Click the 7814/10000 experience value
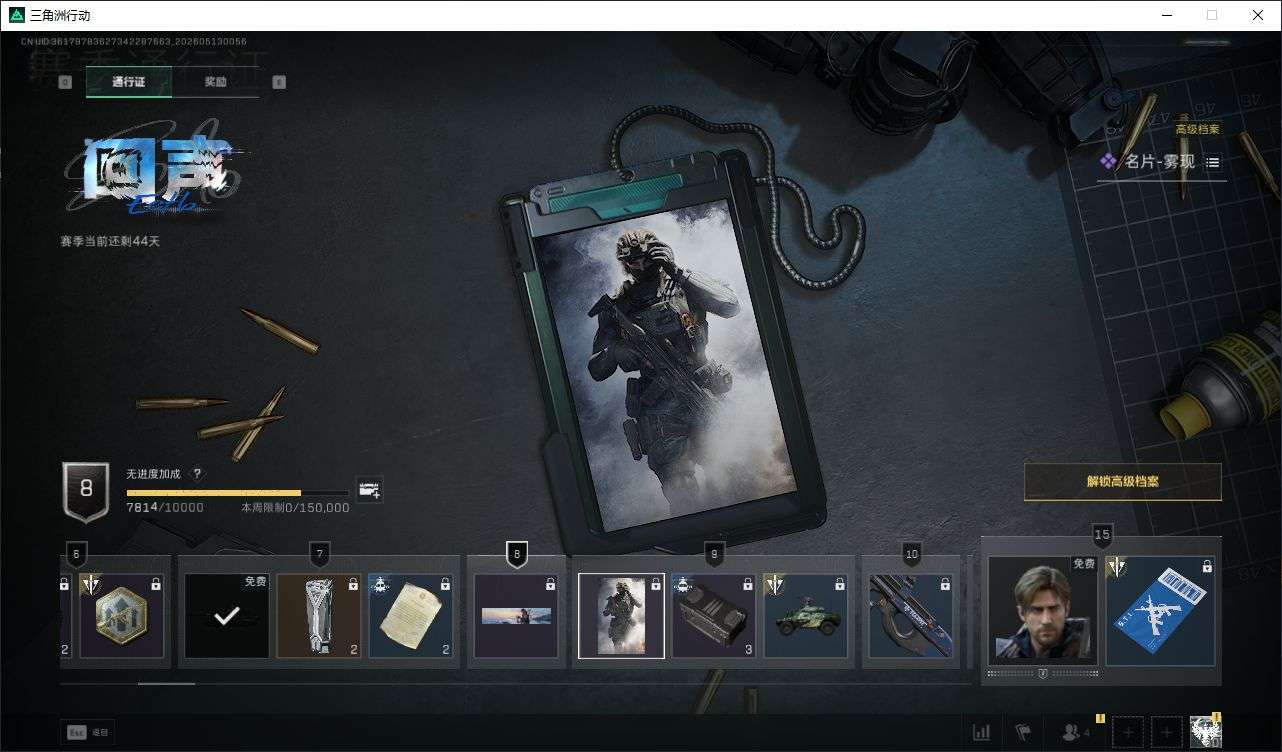 (x=165, y=508)
